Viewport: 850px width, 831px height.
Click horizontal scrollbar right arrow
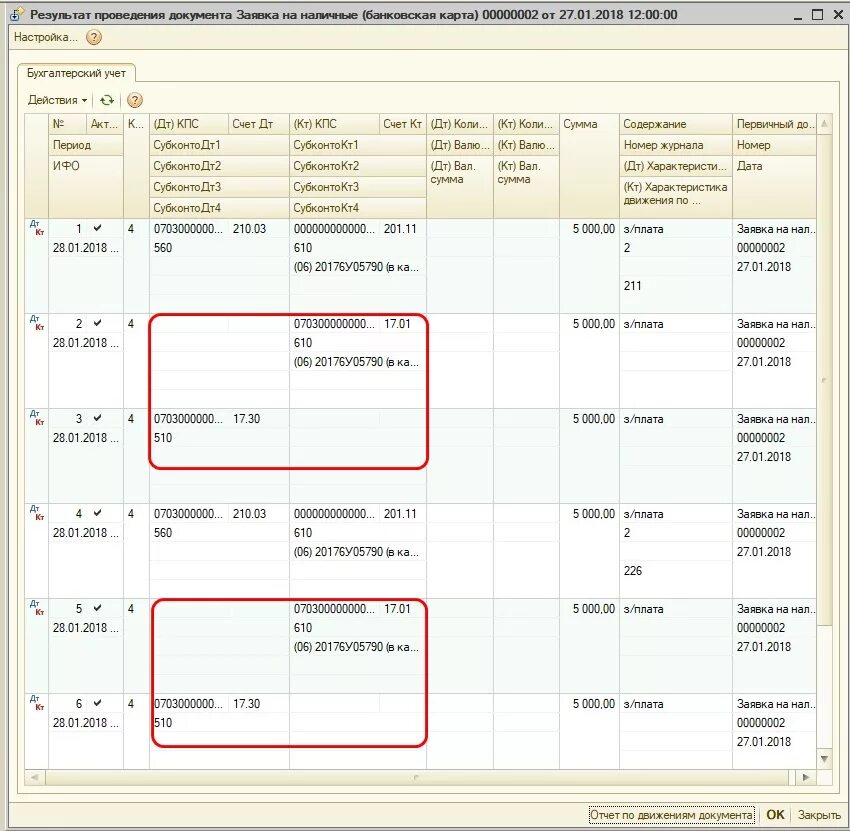pyautogui.click(x=806, y=777)
